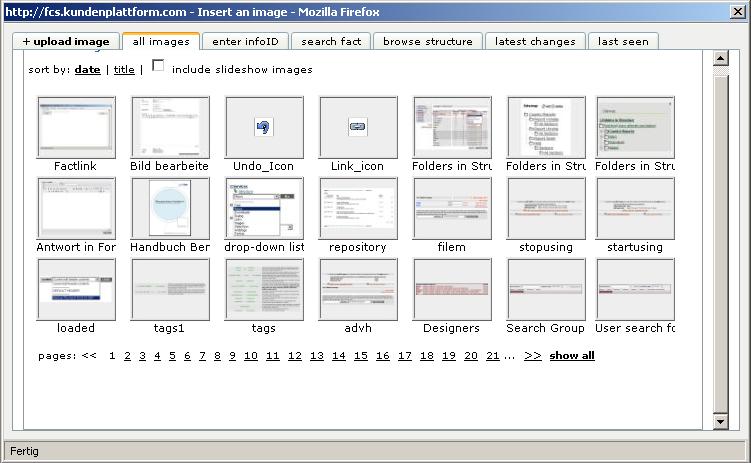Pick the Factlink thumbnail
Viewport: 751px width, 463px height.
point(76,127)
